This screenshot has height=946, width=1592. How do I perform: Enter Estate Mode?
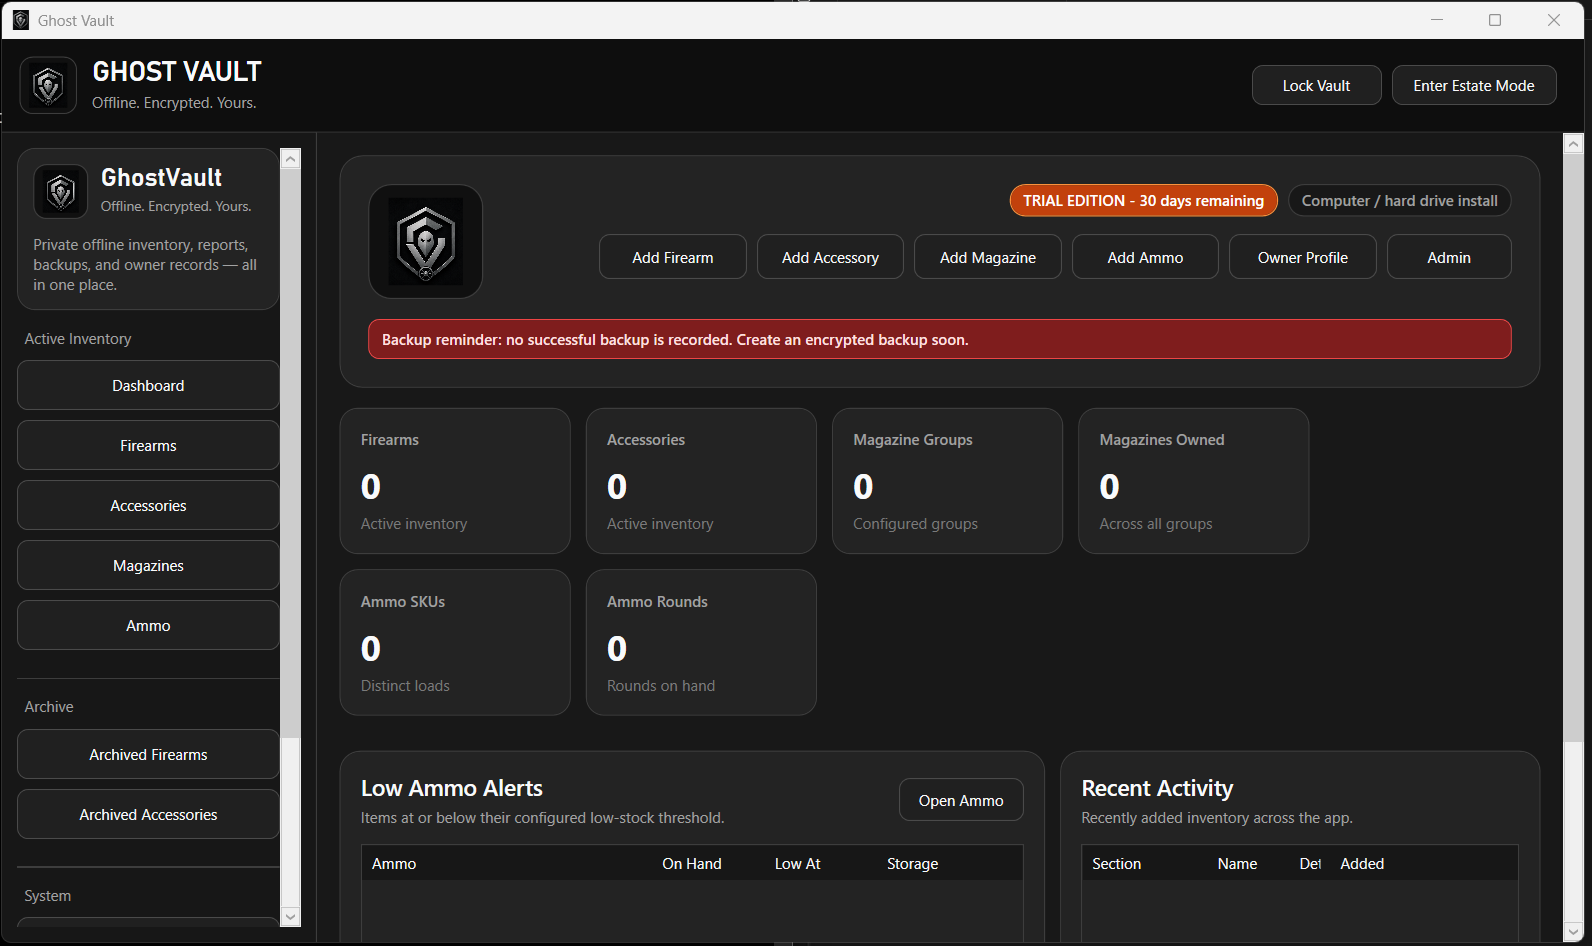[x=1473, y=85]
